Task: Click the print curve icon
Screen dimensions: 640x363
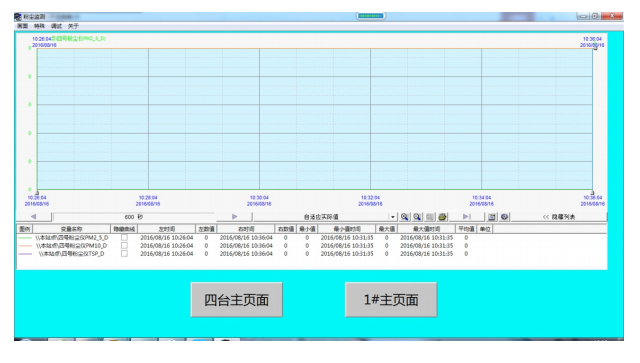Action: point(442,217)
